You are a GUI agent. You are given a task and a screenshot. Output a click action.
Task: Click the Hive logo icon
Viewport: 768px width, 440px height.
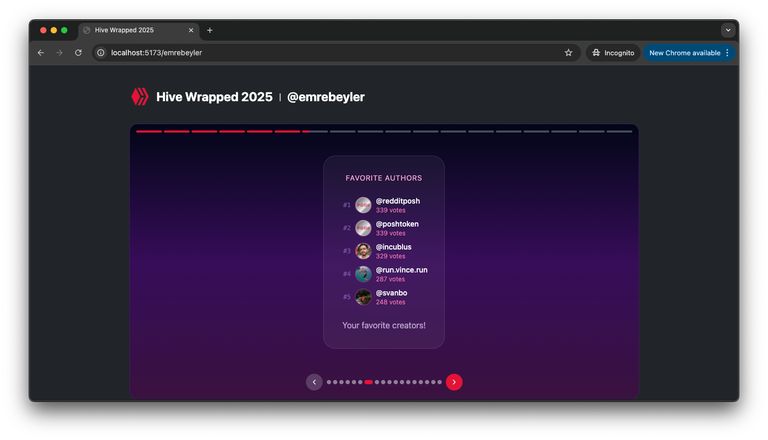(140, 97)
